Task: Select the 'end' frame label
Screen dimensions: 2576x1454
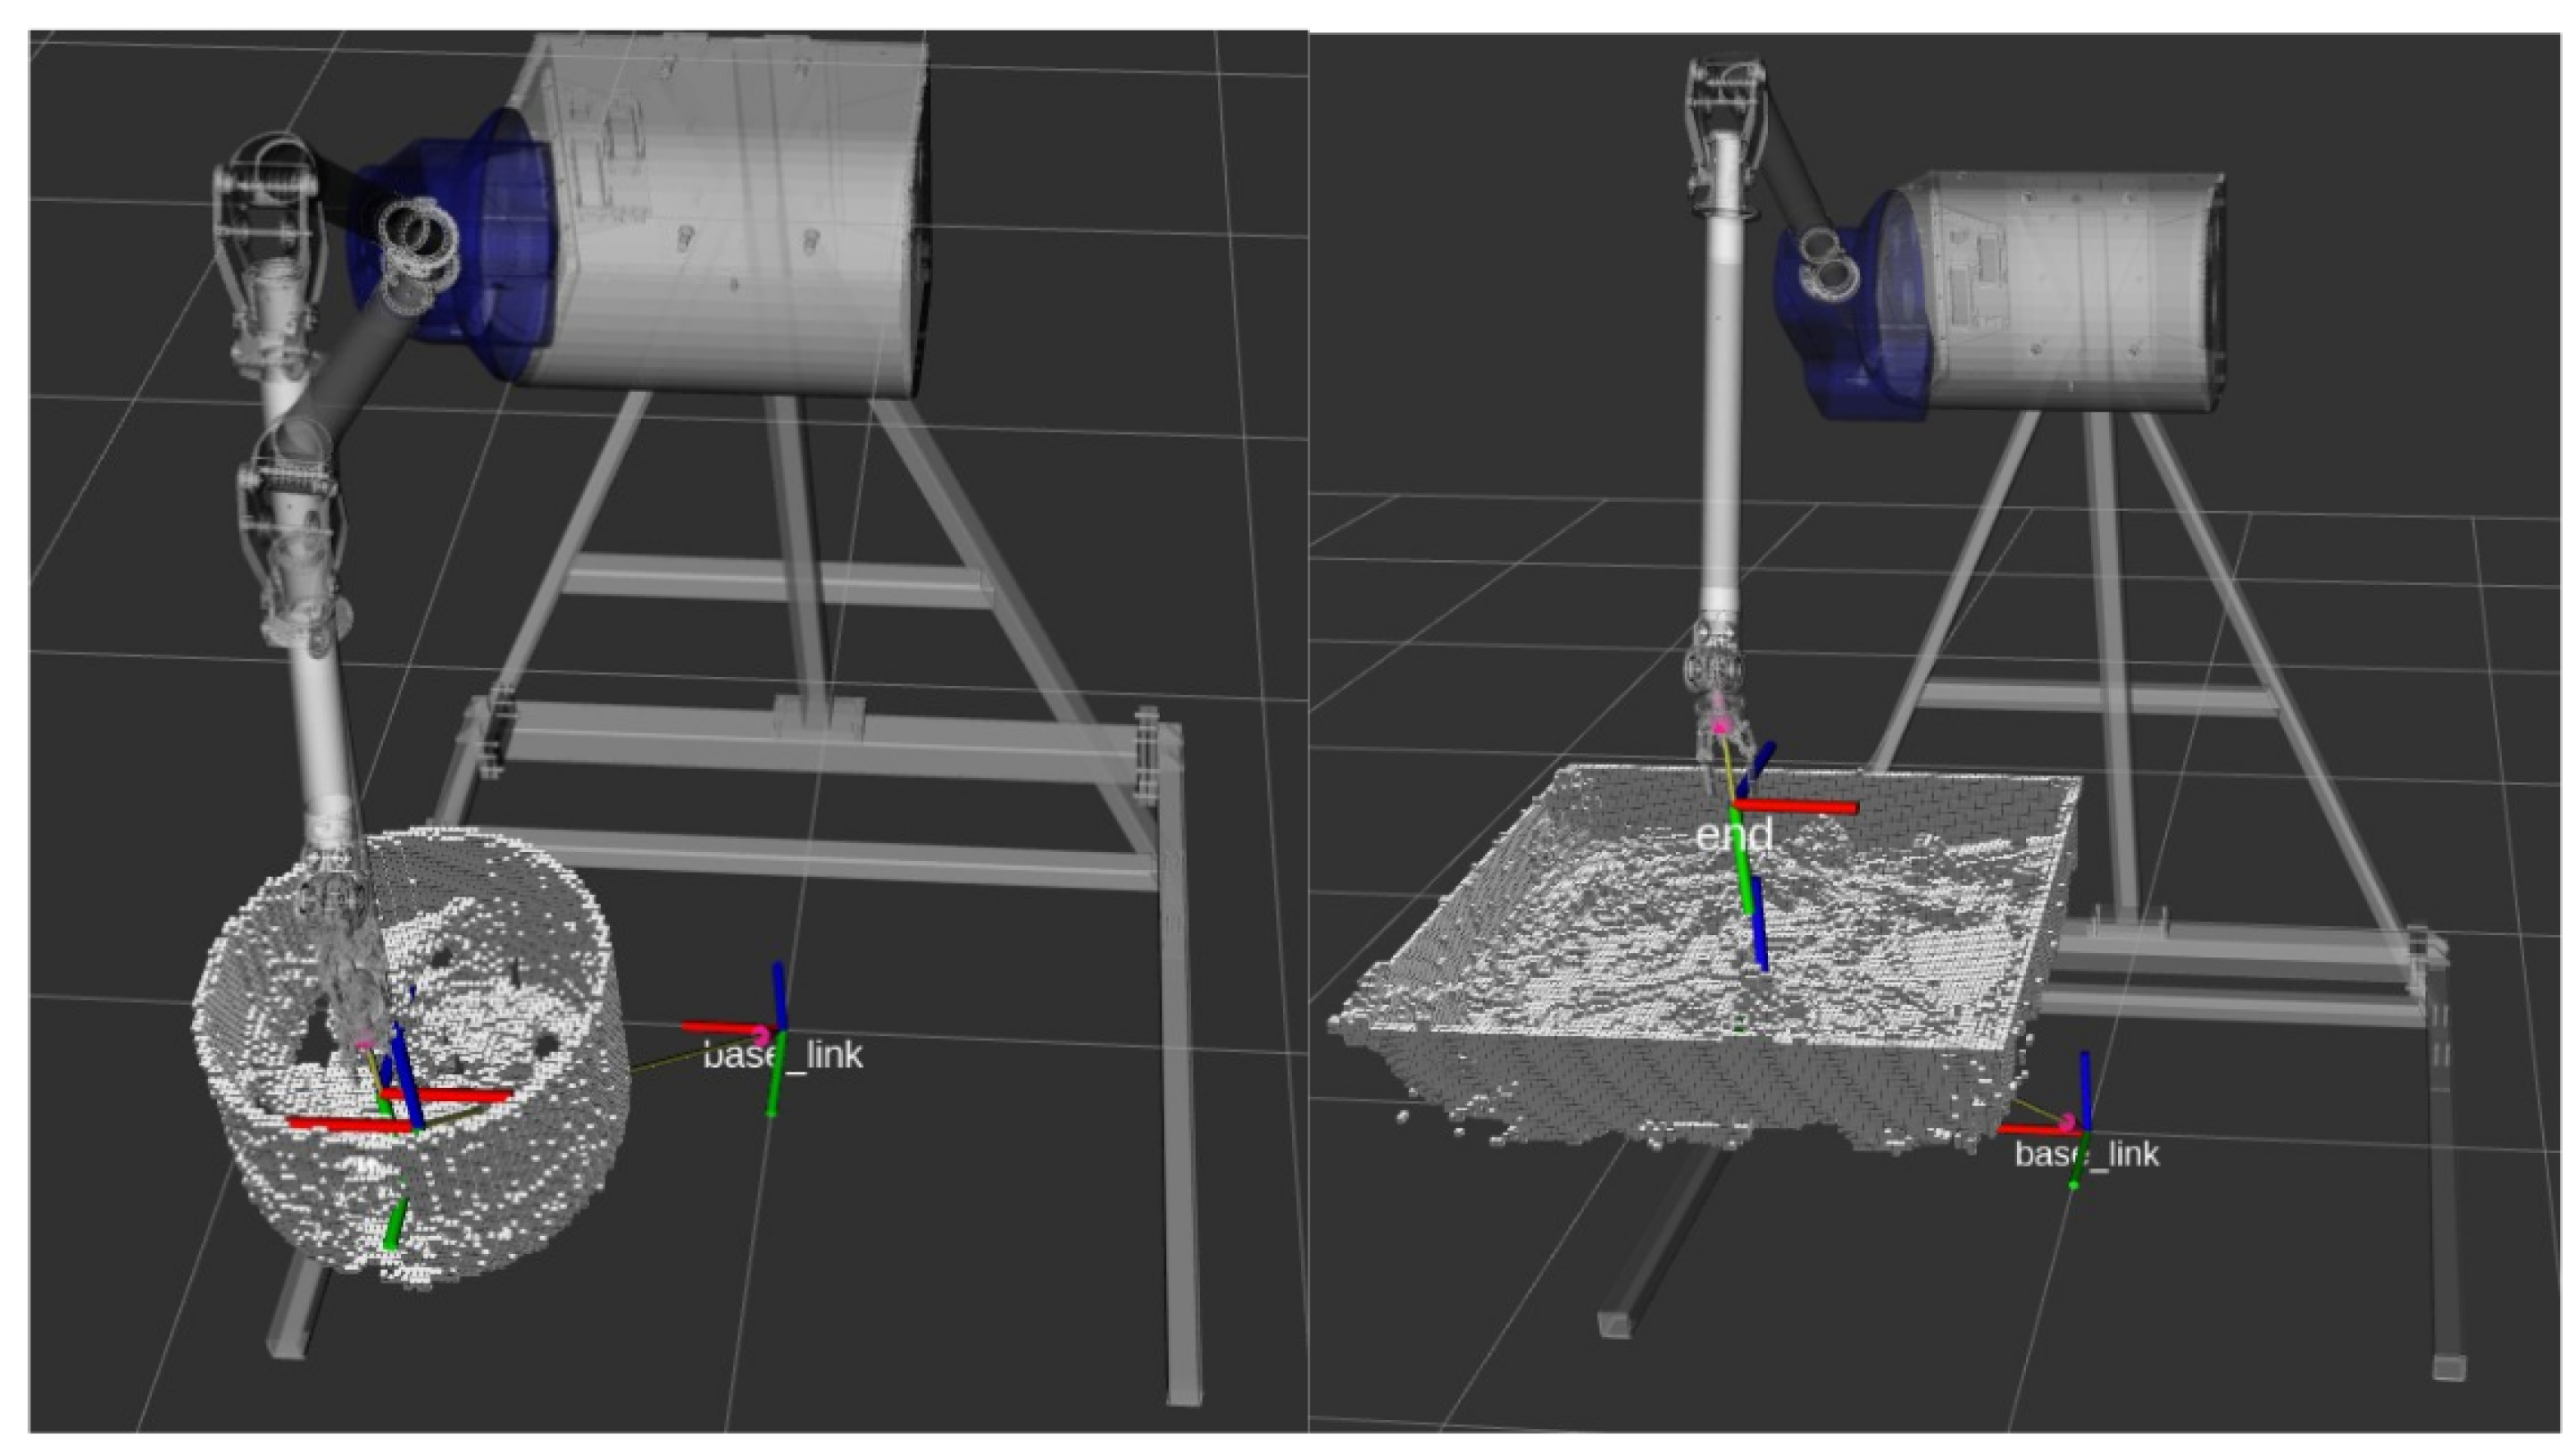Action: click(x=1734, y=834)
